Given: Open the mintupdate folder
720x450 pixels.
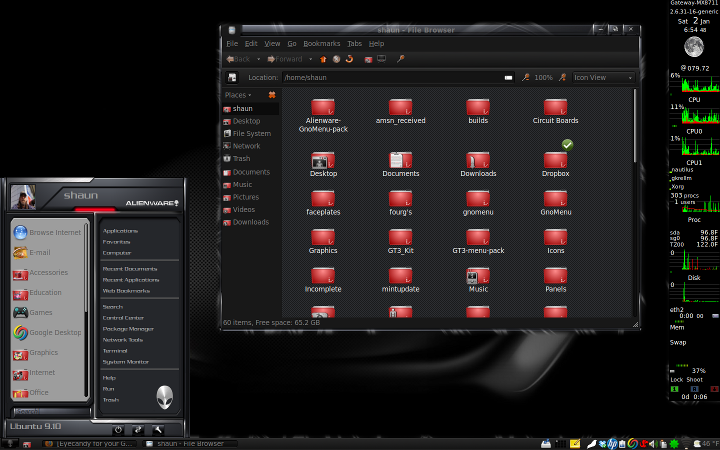Looking at the screenshot, I should 400,280.
